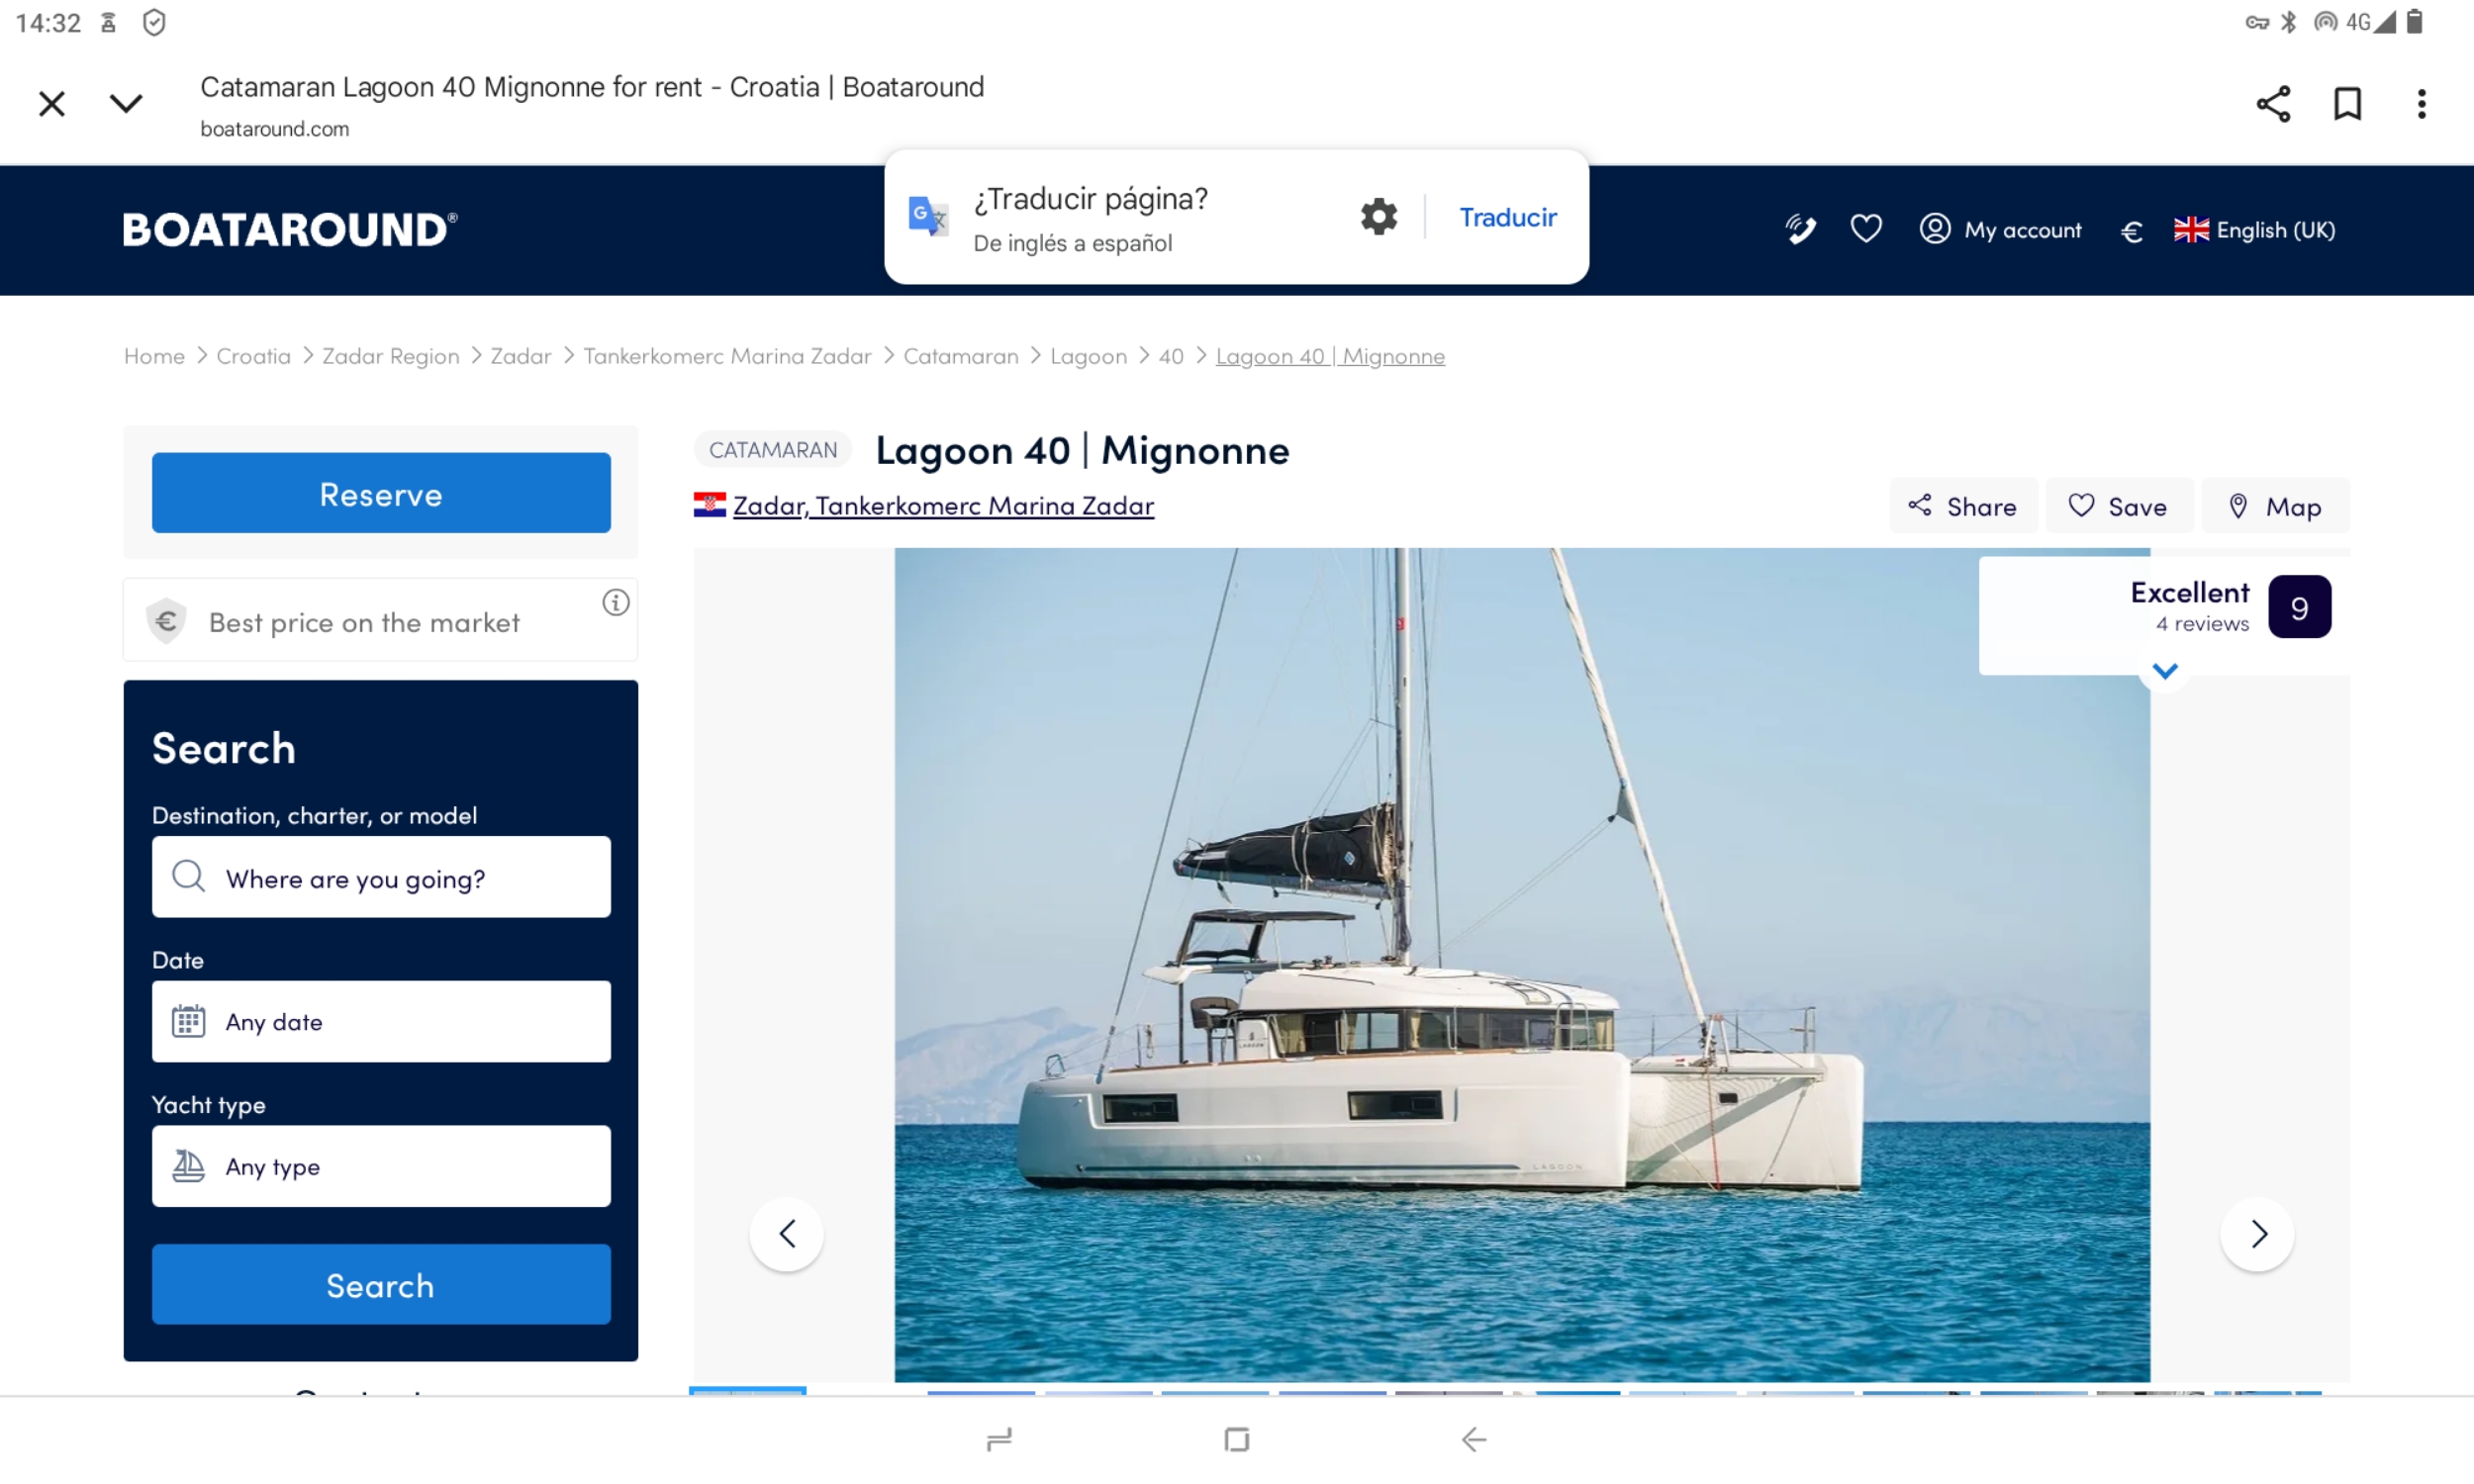This screenshot has width=2474, height=1484.
Task: Open the Any date picker
Action: [x=381, y=1021]
